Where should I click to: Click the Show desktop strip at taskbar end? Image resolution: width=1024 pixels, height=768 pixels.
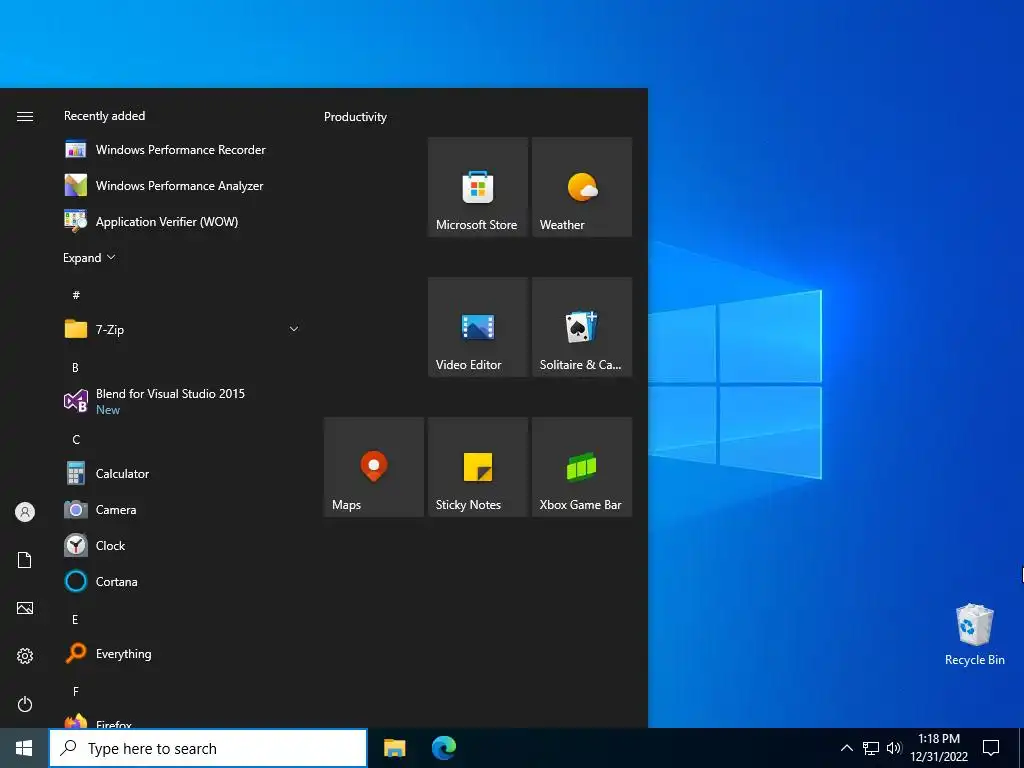coord(1021,748)
